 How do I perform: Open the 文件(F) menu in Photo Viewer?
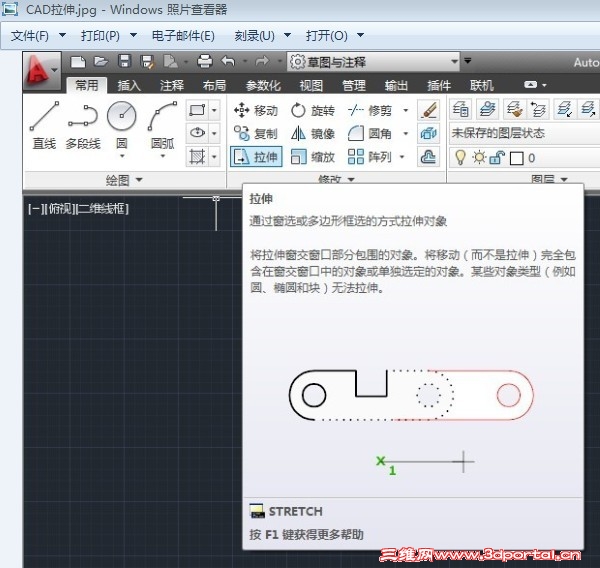coord(38,36)
